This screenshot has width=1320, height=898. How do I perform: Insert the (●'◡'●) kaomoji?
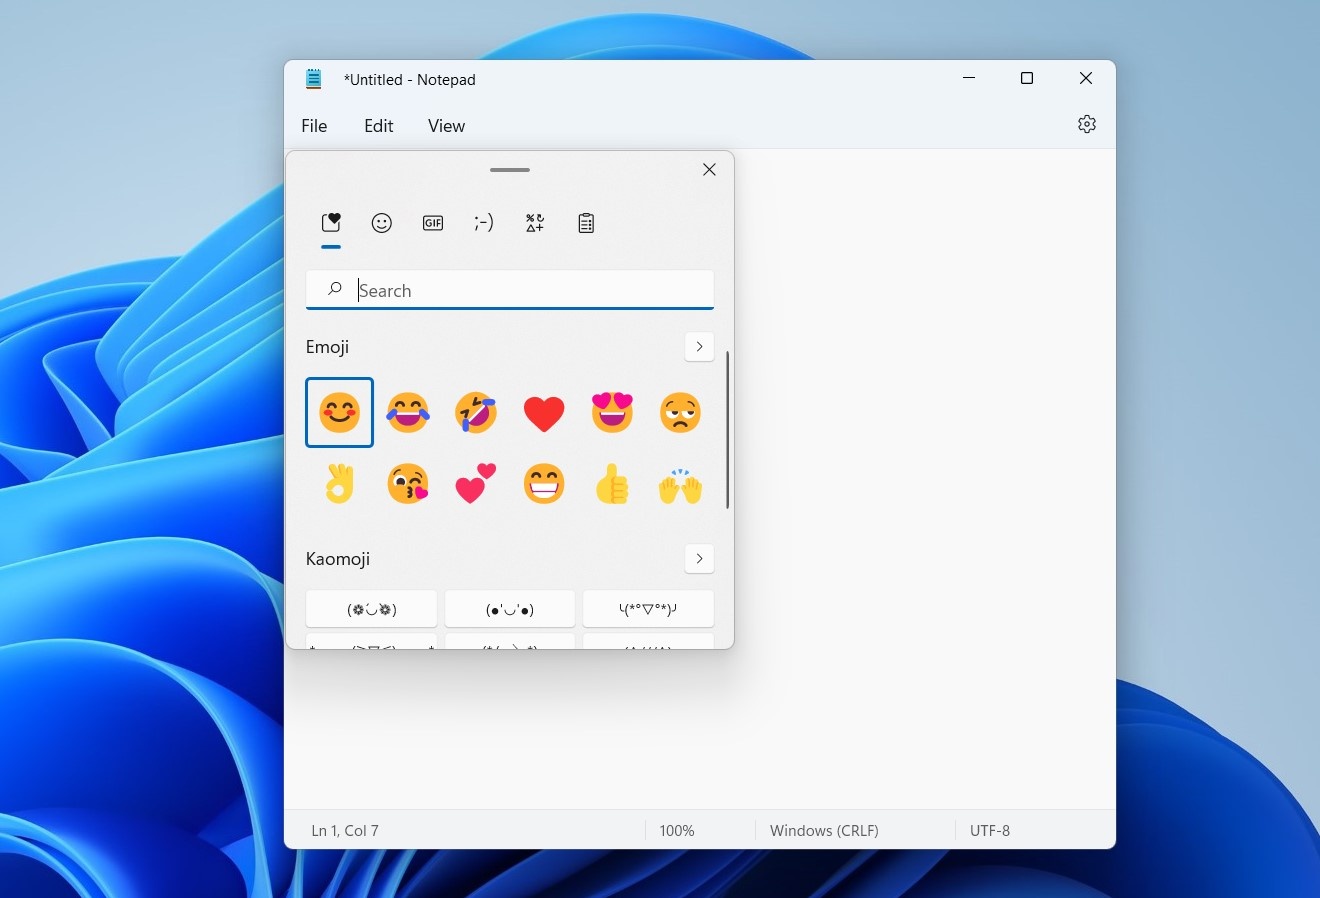click(510, 608)
